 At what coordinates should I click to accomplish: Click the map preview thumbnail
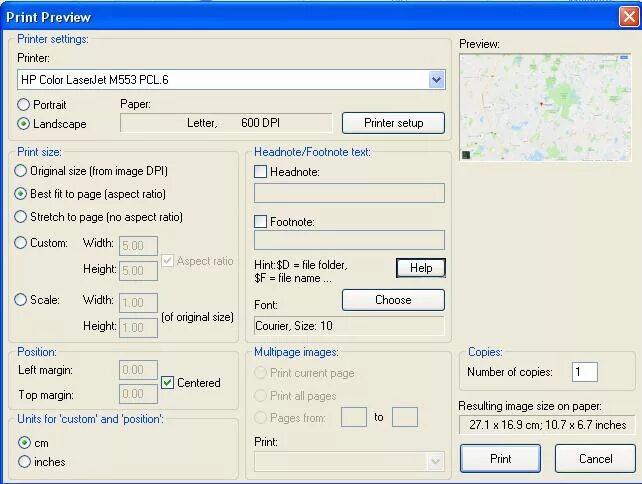pos(545,107)
